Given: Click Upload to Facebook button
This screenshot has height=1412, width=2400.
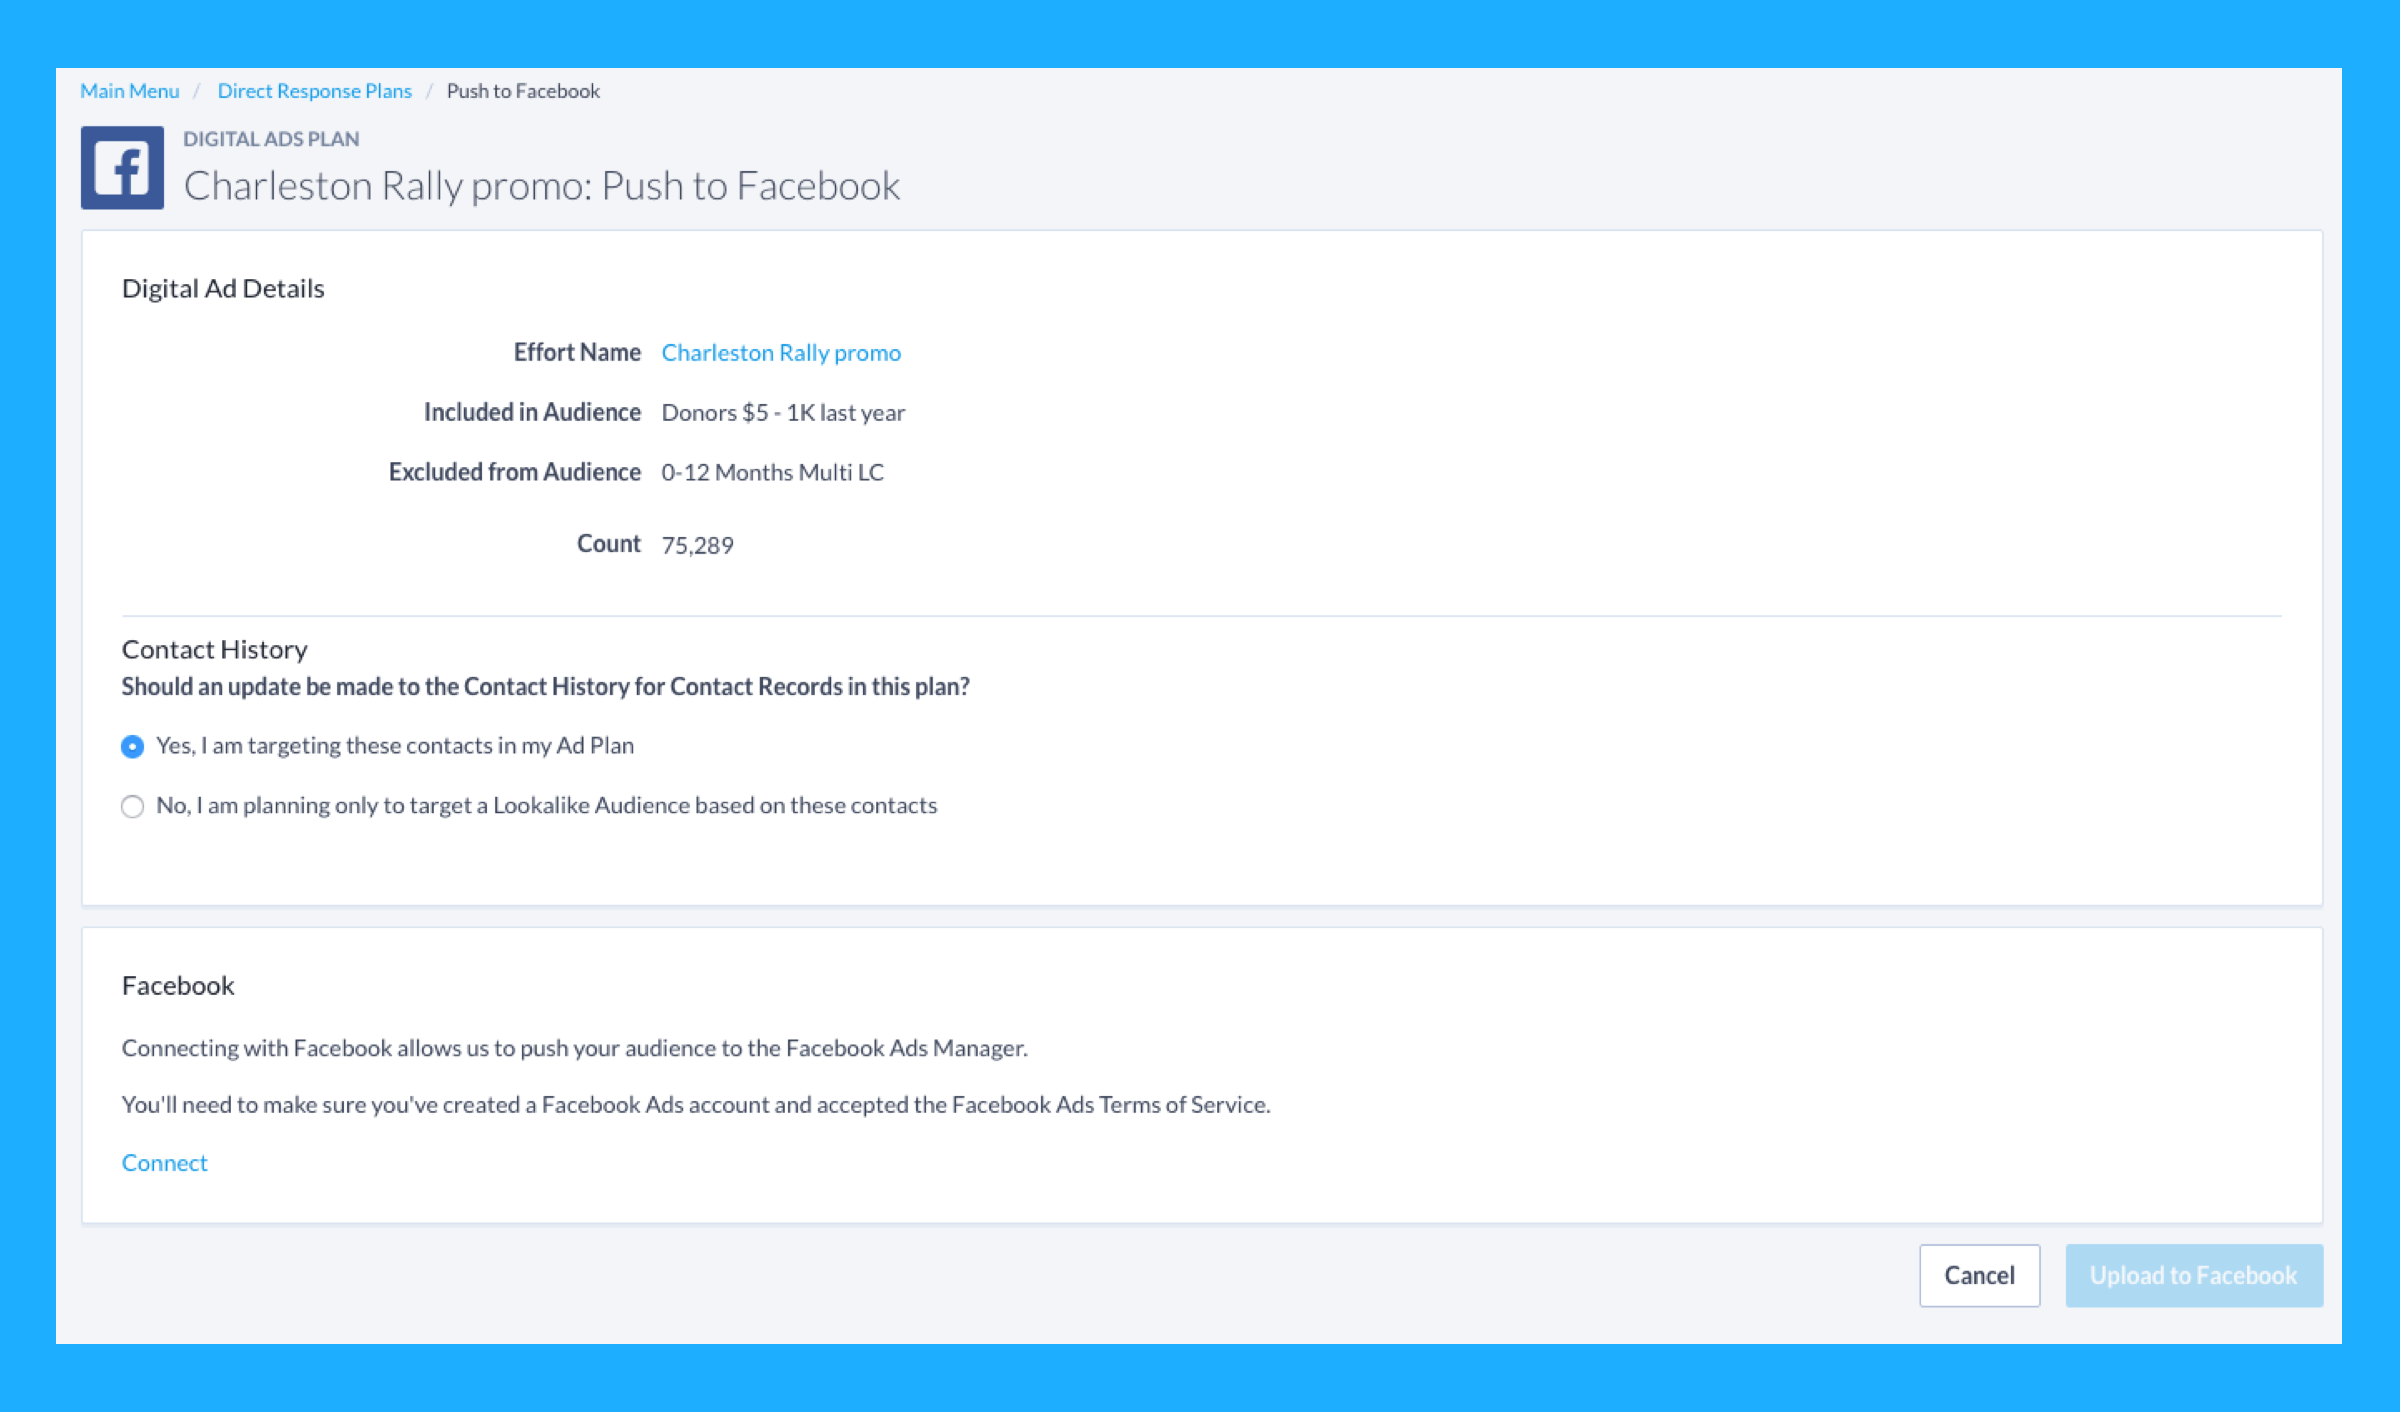Looking at the screenshot, I should [x=2194, y=1275].
